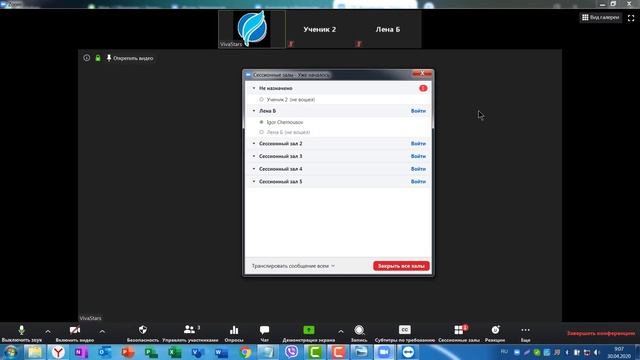Image resolution: width=640 pixels, height=360 pixels.
Task: End the meeting (Завершить конференцию)
Action: pos(601,333)
